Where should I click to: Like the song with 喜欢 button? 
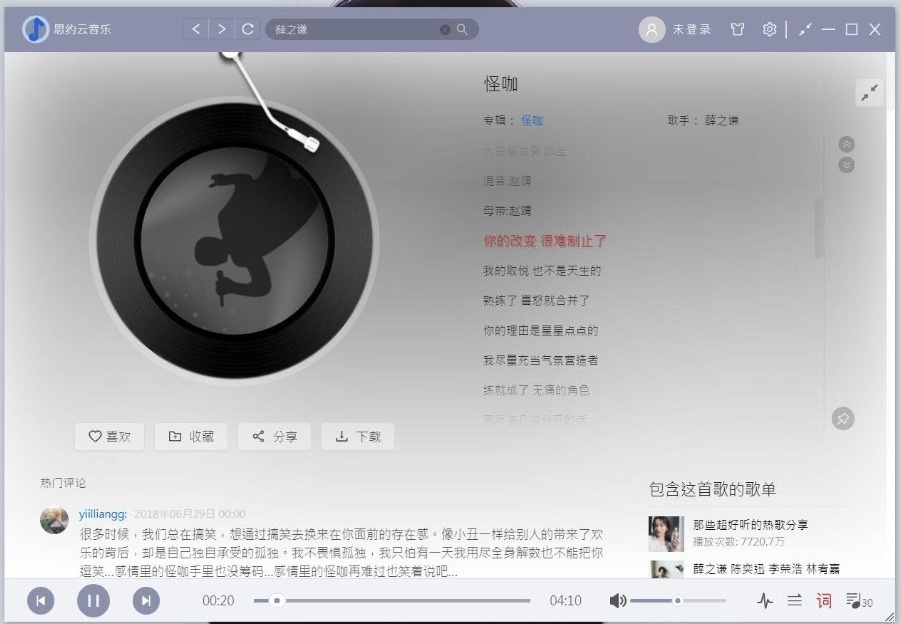(109, 436)
